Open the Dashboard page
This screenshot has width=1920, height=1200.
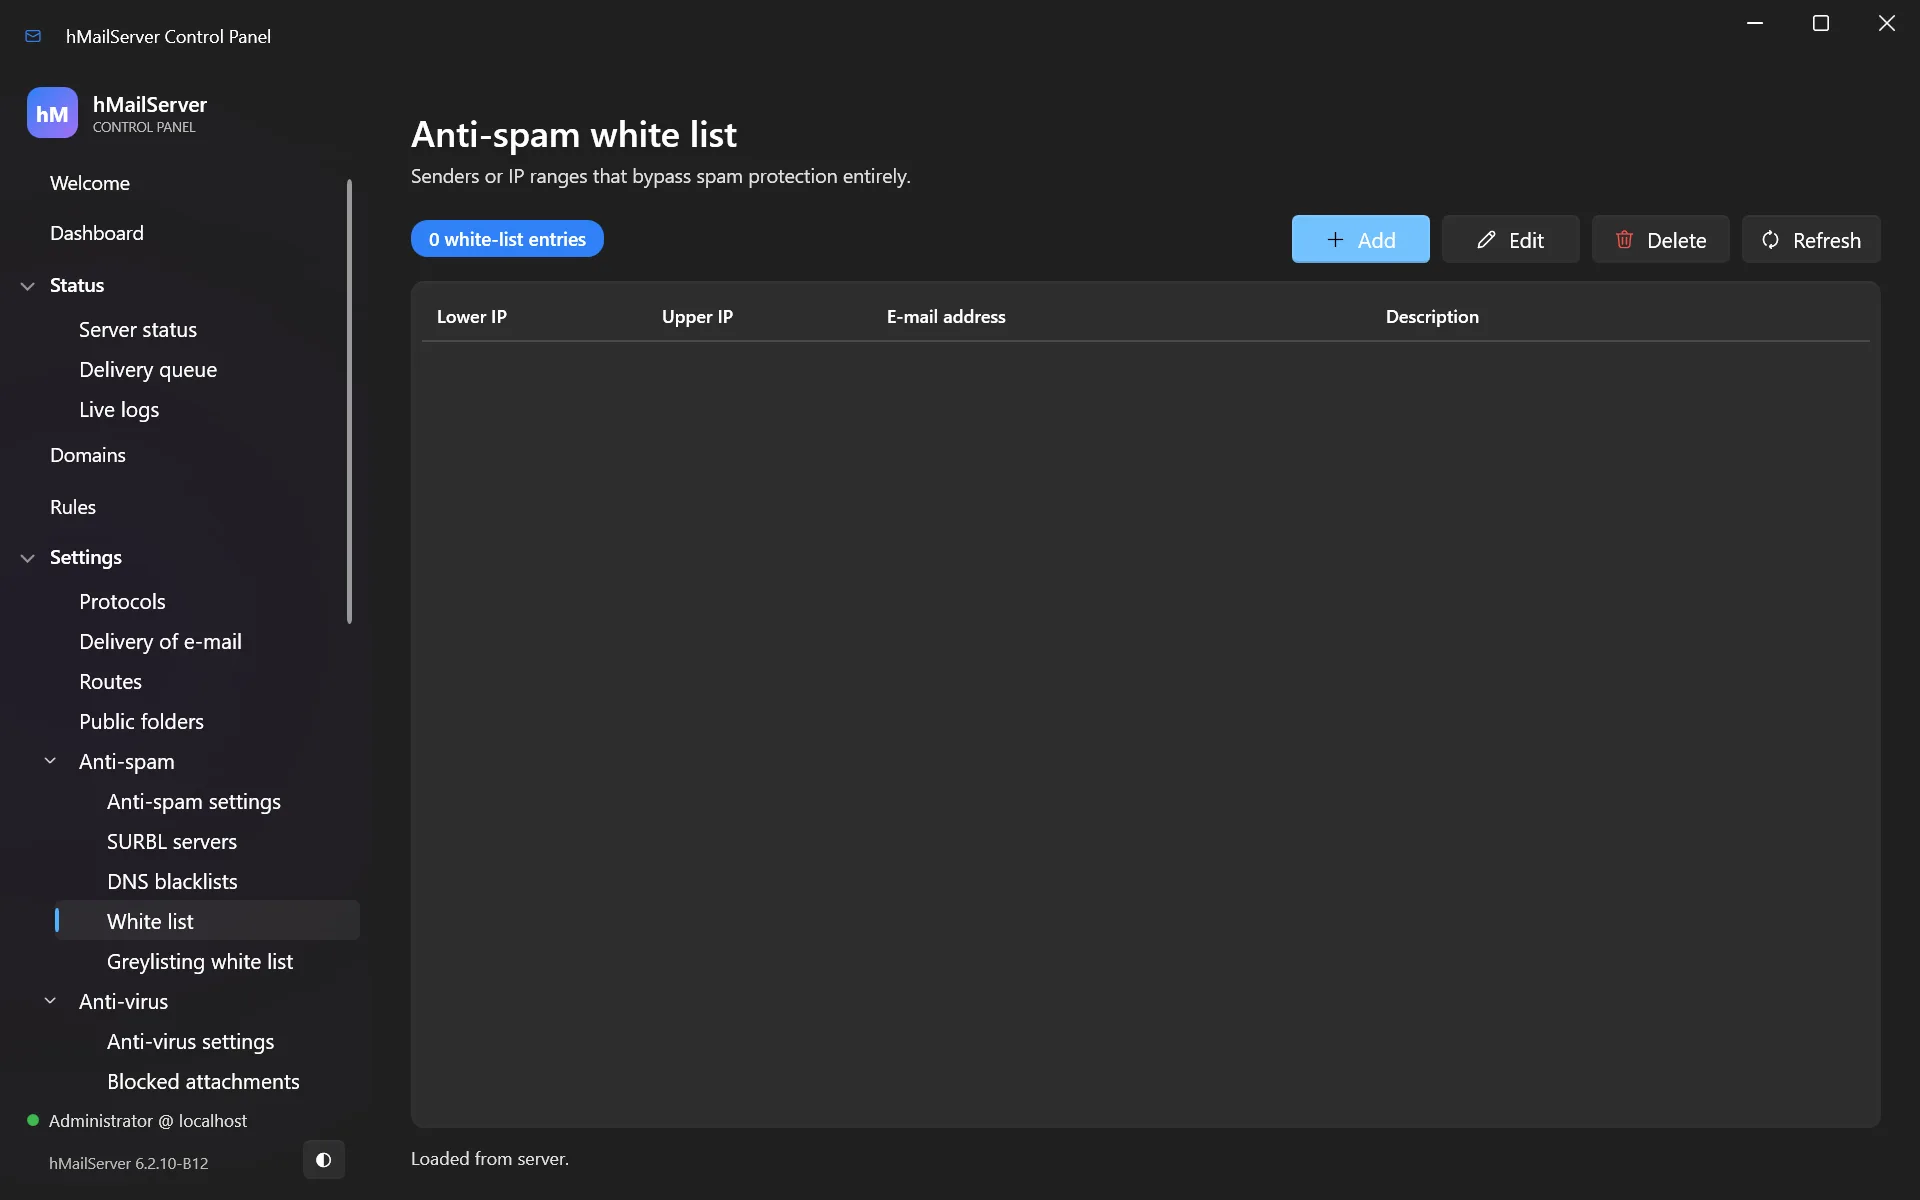(x=97, y=233)
